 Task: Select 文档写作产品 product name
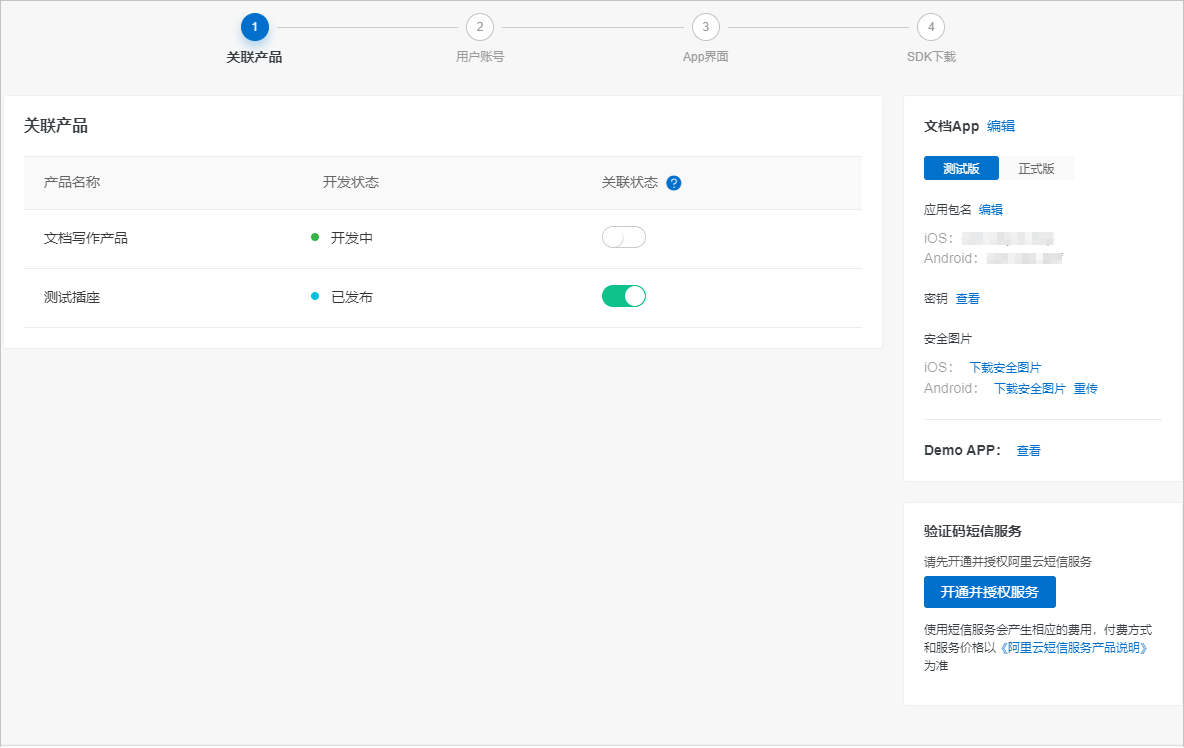coord(85,239)
